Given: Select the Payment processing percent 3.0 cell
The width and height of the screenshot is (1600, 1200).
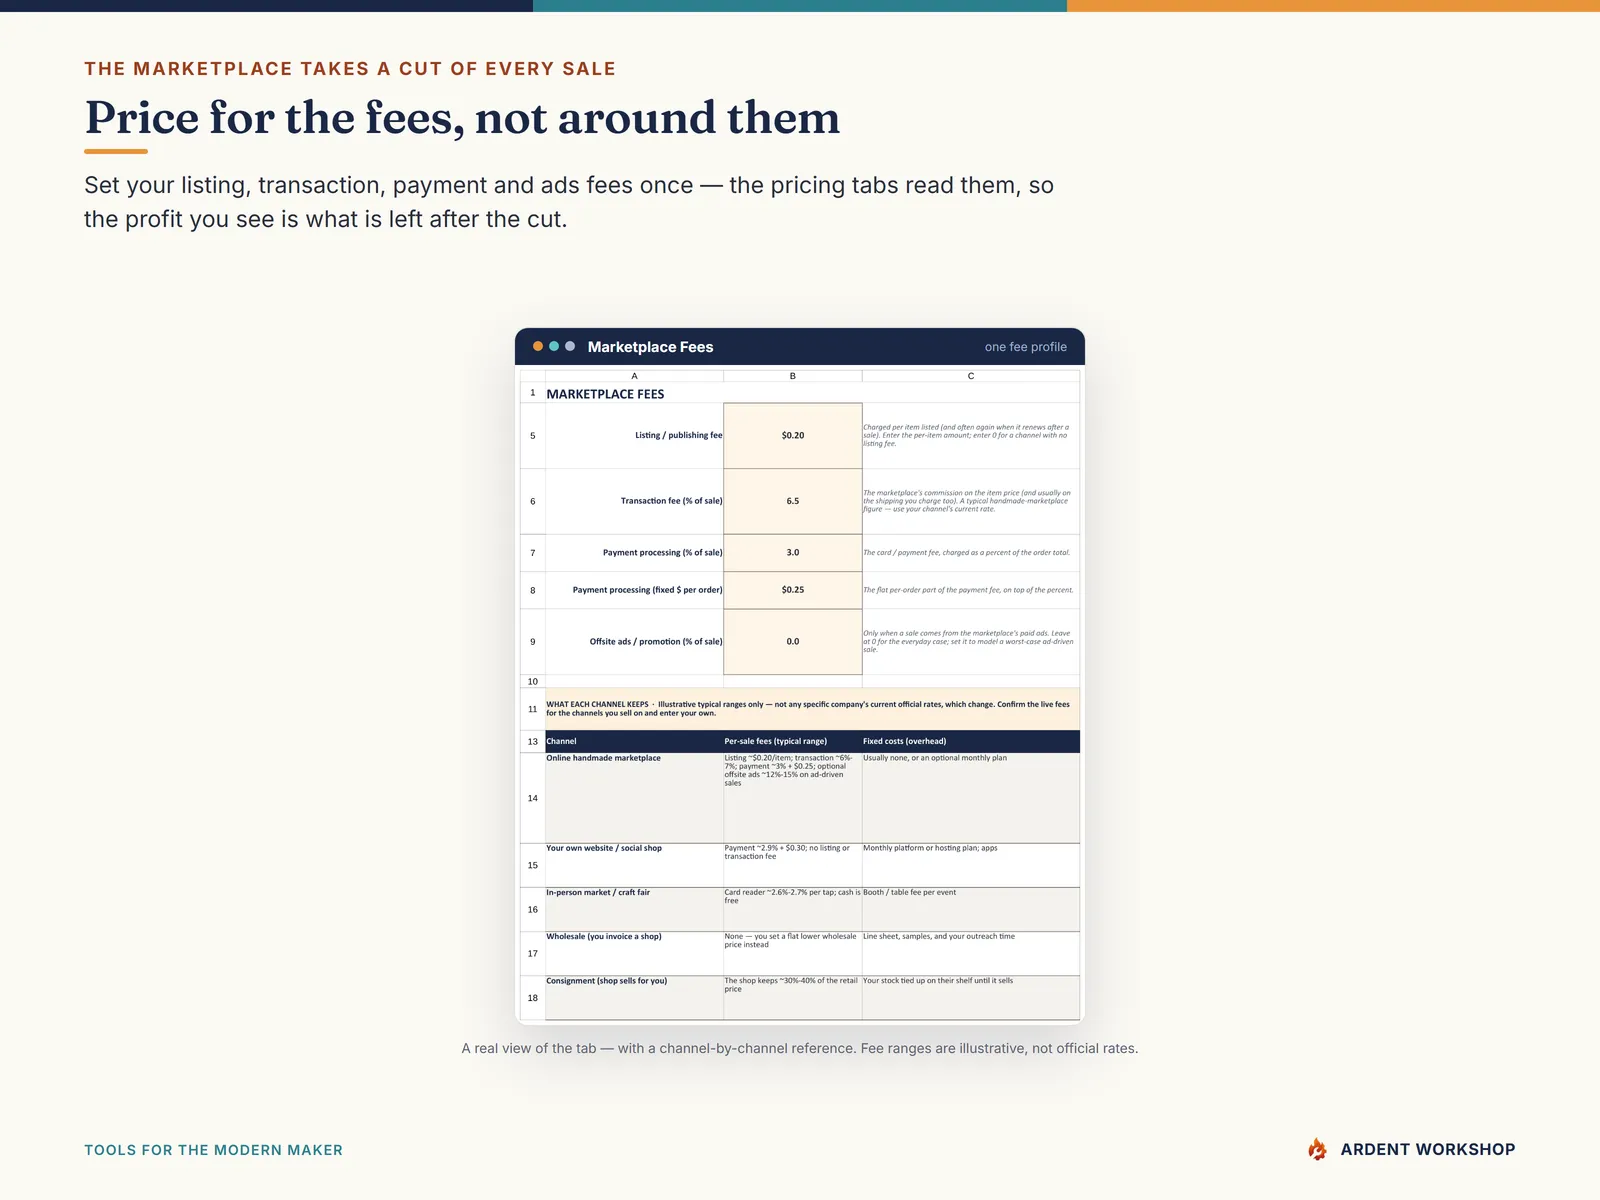Looking at the screenshot, I should coord(793,553).
